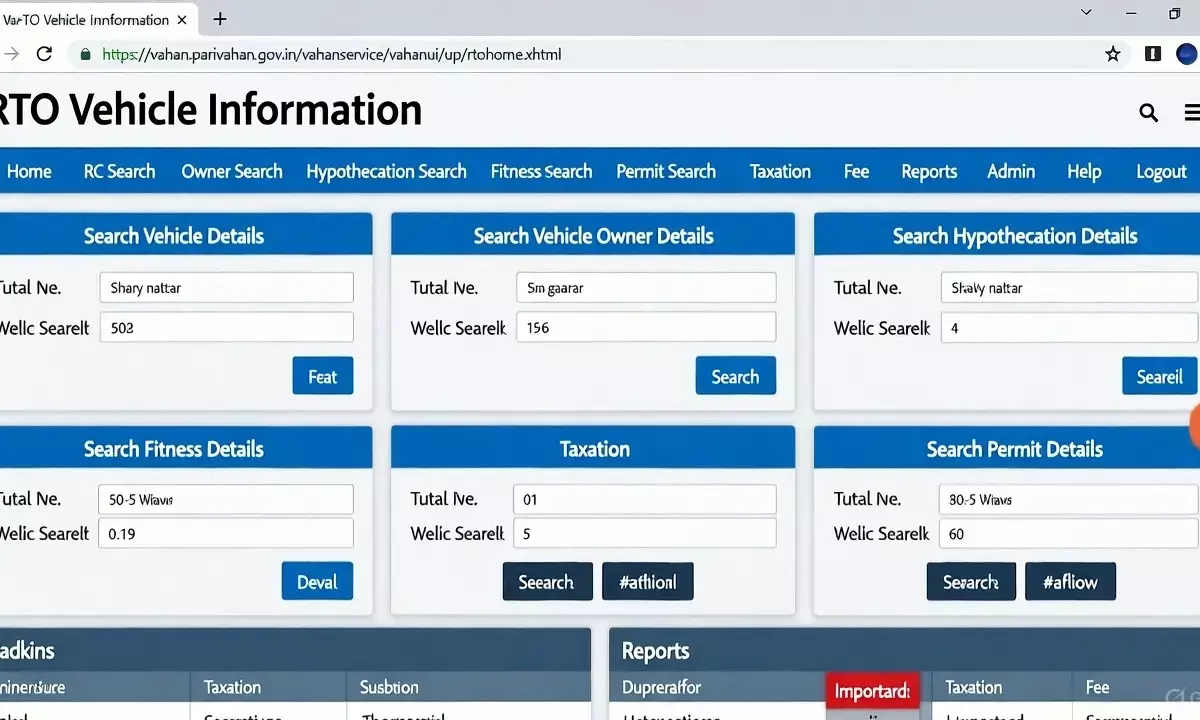Open new browser tab with plus icon
The image size is (1200, 720).
point(220,19)
